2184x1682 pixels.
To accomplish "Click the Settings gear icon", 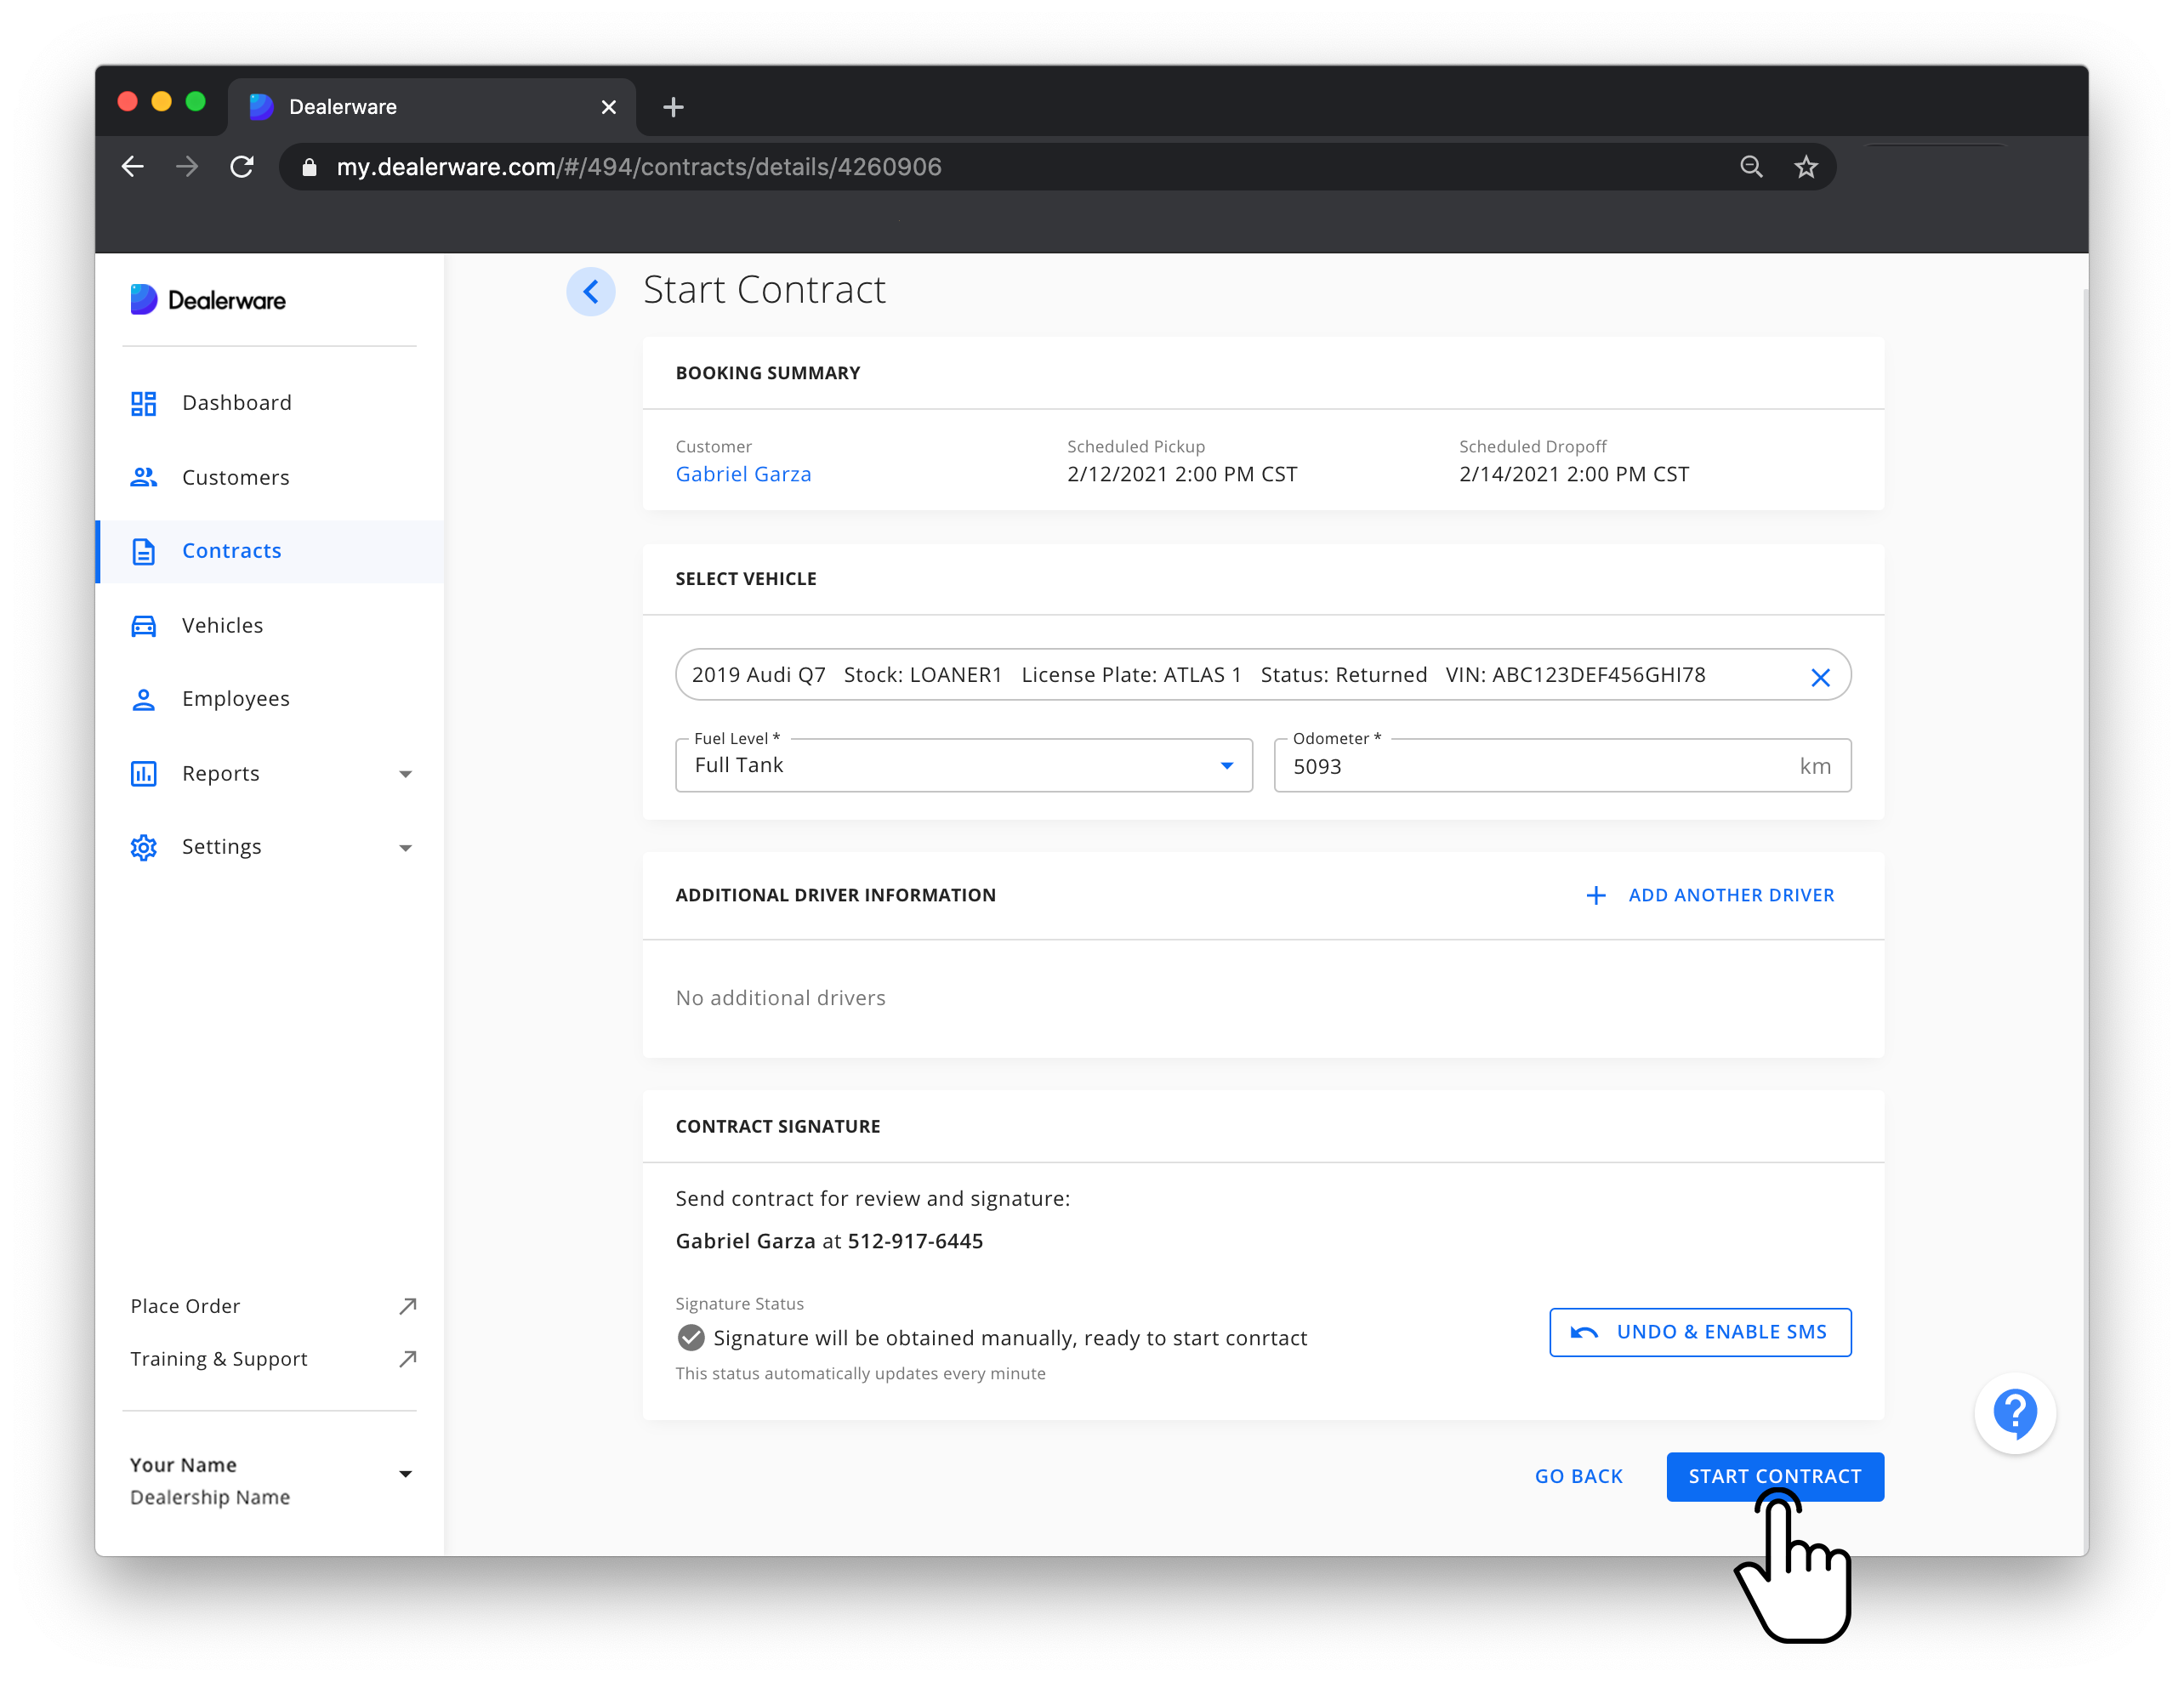I will (x=143, y=847).
